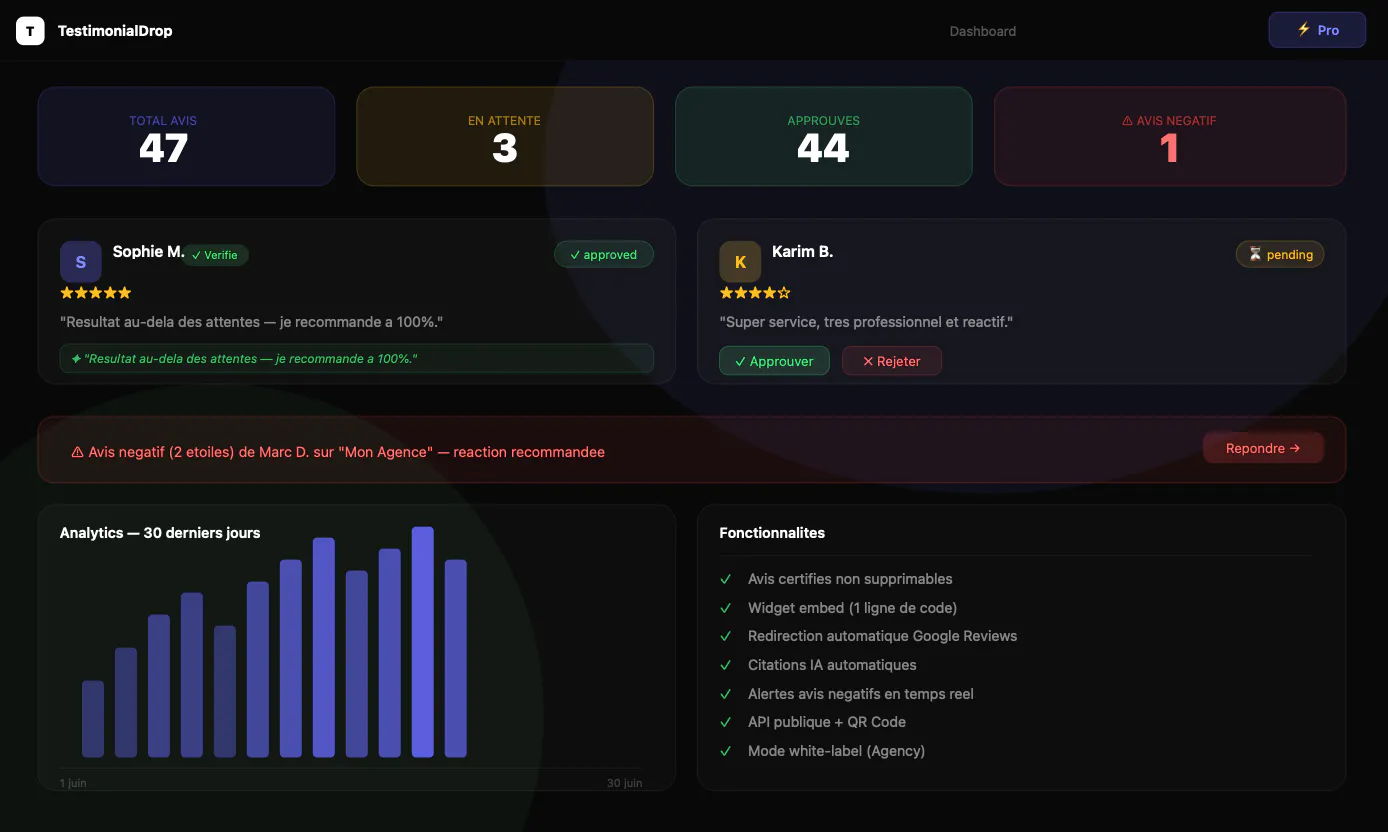Image resolution: width=1388 pixels, height=832 pixels.
Task: Click the approved status badge on Sophie's review
Action: 604,254
